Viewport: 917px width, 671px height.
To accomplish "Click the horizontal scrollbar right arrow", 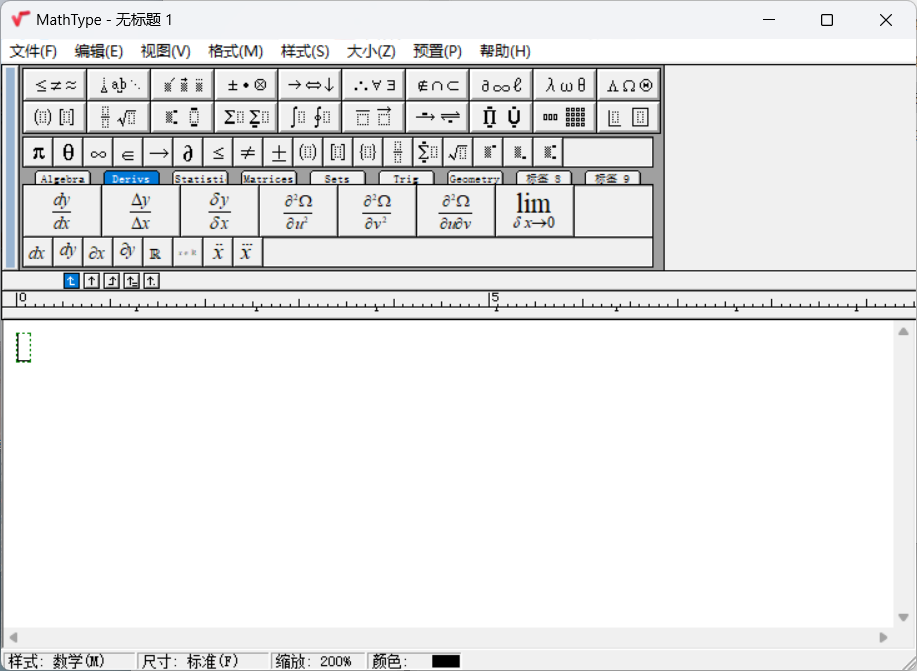I will tap(883, 637).
